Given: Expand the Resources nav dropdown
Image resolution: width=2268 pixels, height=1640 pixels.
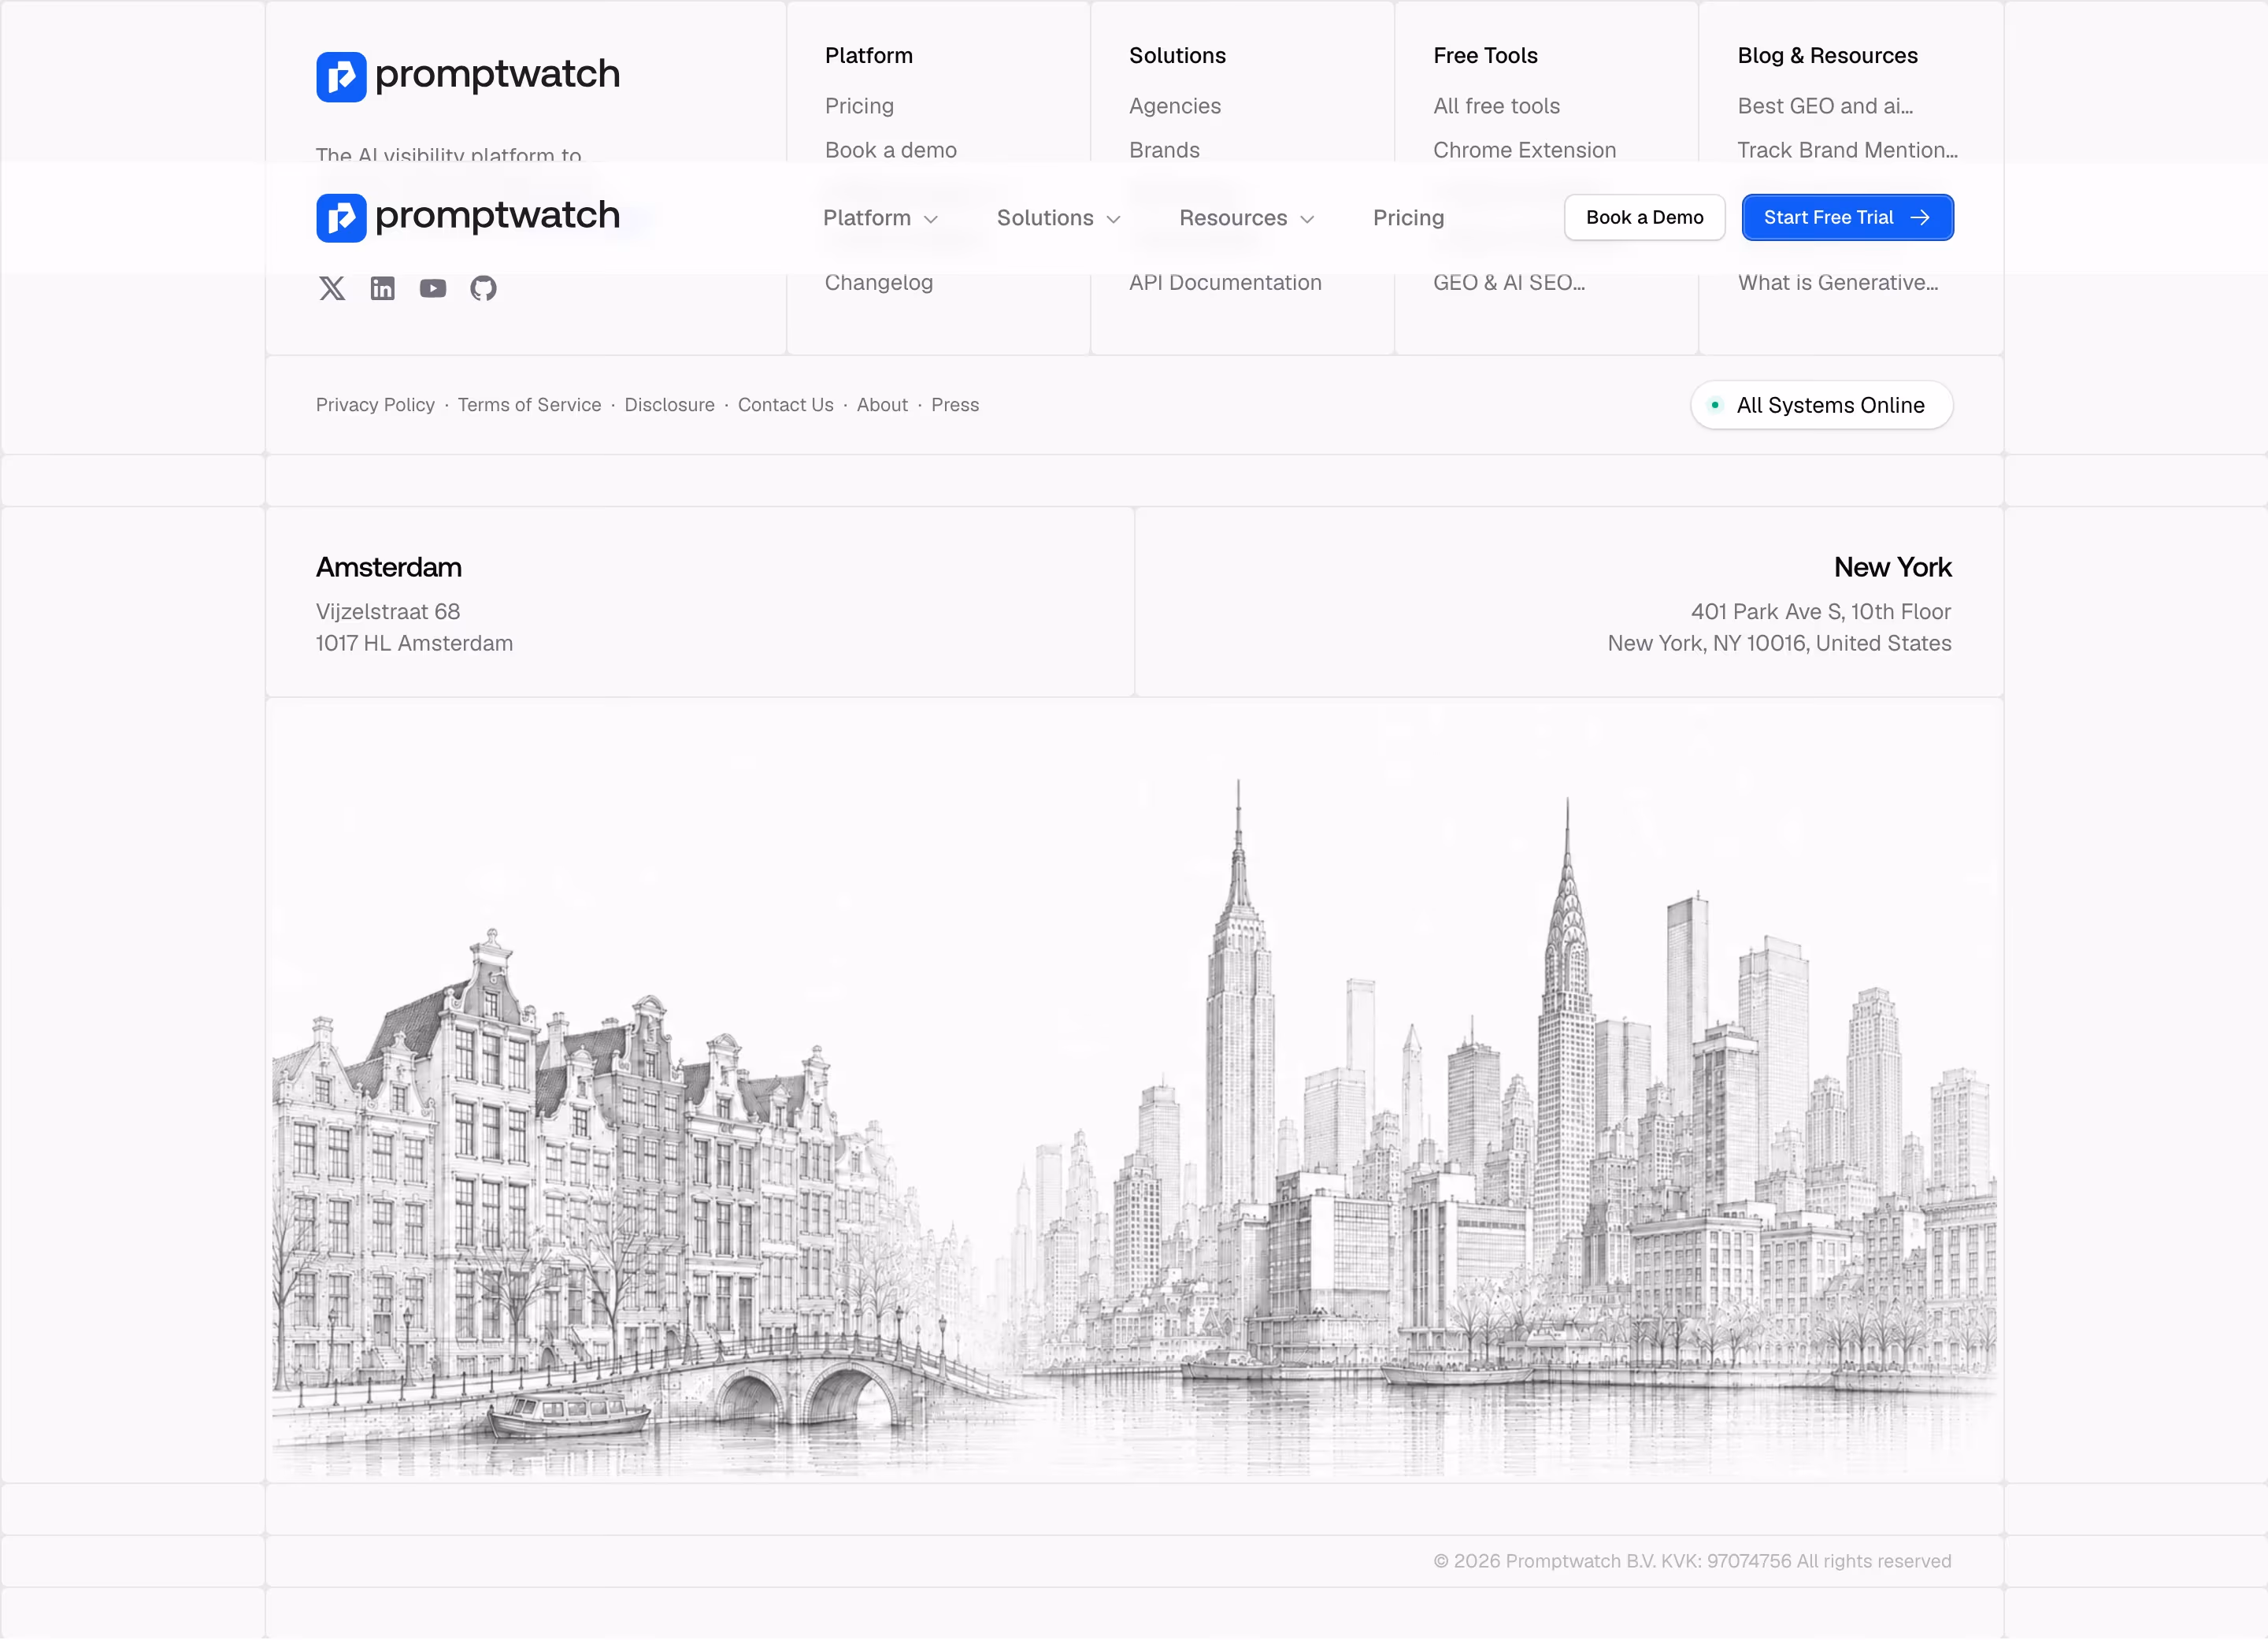Looking at the screenshot, I should (x=1246, y=218).
